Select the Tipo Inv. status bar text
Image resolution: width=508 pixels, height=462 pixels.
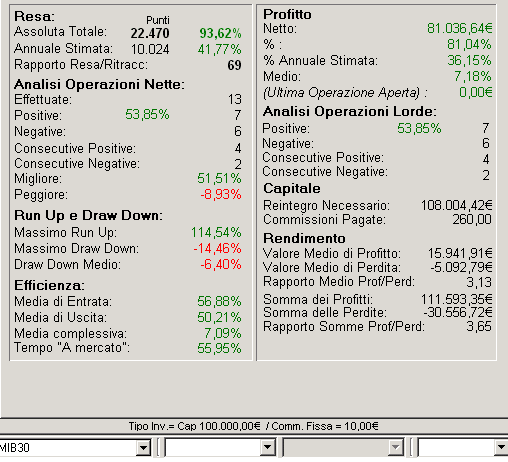[x=254, y=426]
